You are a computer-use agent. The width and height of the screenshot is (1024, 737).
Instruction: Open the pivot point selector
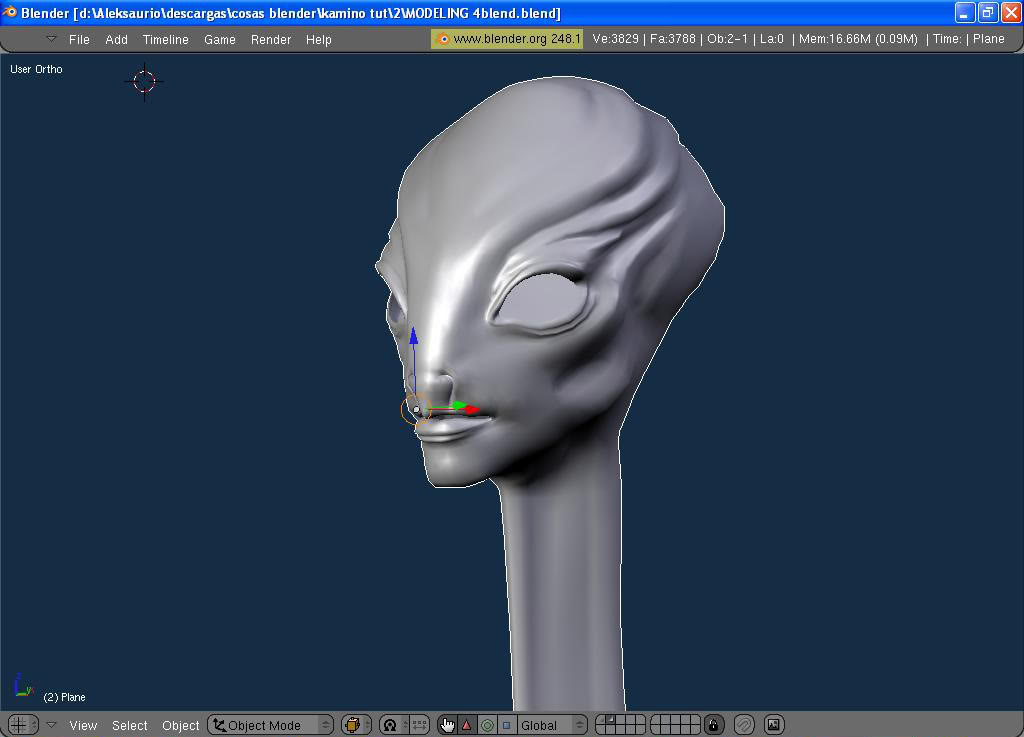[390, 725]
